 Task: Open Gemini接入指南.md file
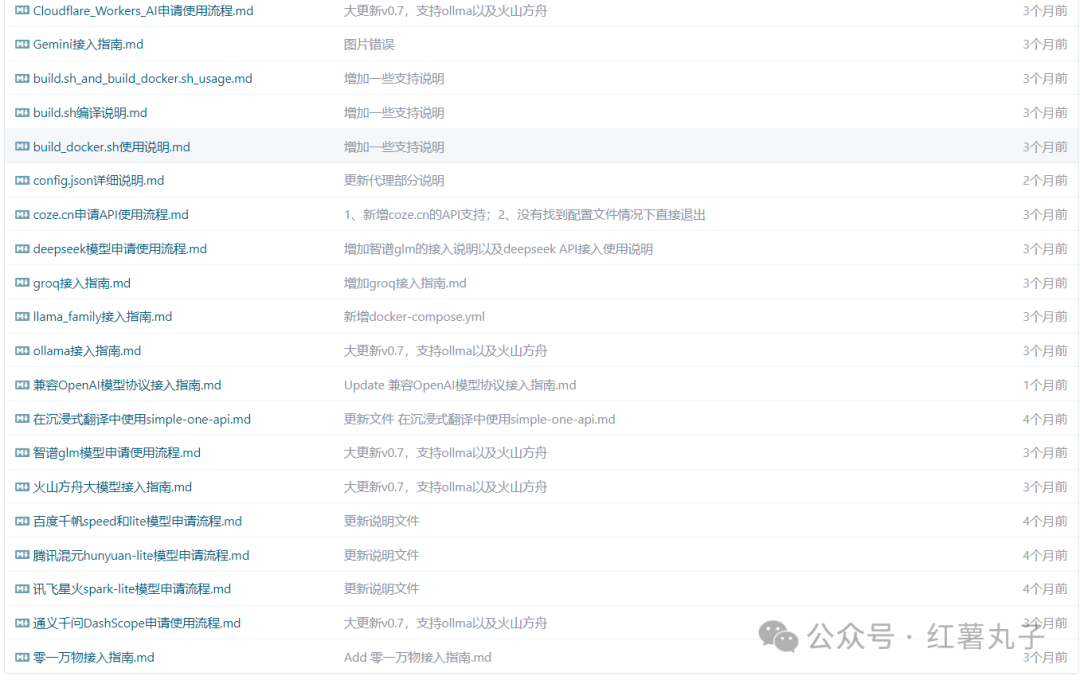point(88,45)
